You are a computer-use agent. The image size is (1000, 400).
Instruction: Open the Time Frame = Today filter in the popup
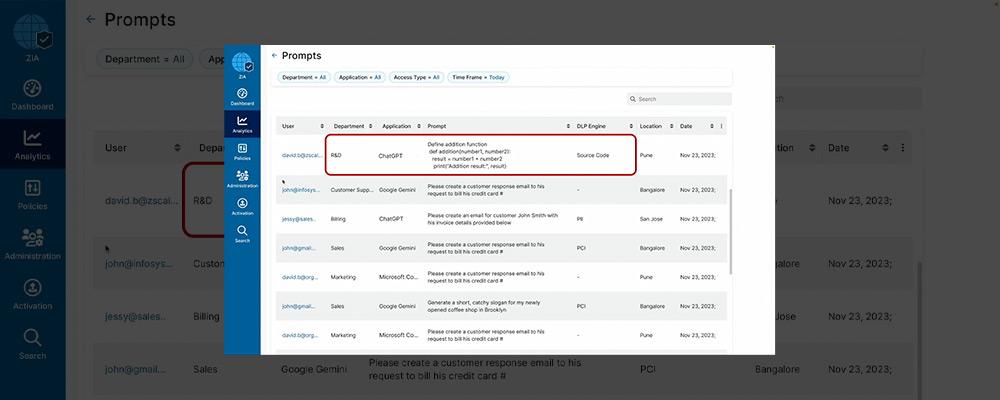click(x=478, y=77)
